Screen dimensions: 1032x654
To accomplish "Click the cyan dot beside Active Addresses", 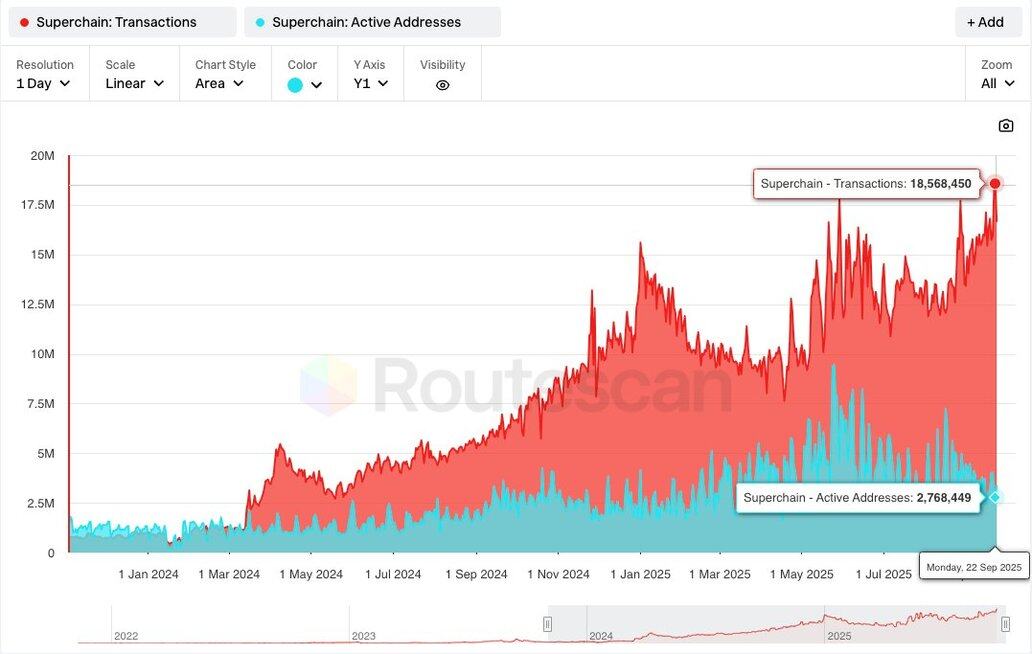I will pos(260,22).
